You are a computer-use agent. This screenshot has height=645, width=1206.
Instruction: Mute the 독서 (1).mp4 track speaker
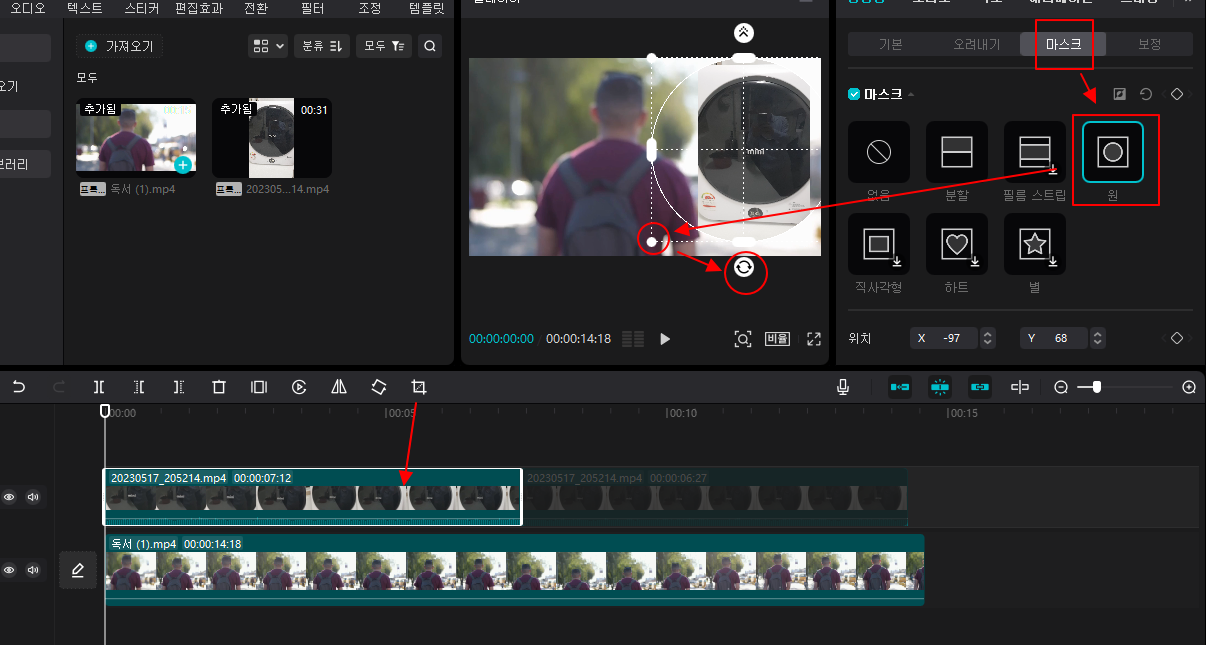click(33, 570)
